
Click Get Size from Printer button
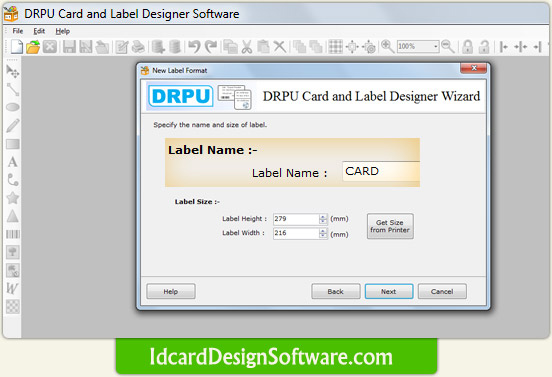click(x=390, y=226)
